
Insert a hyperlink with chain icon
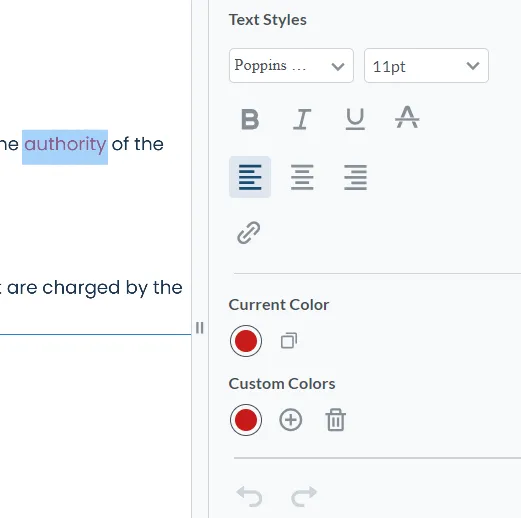(249, 232)
